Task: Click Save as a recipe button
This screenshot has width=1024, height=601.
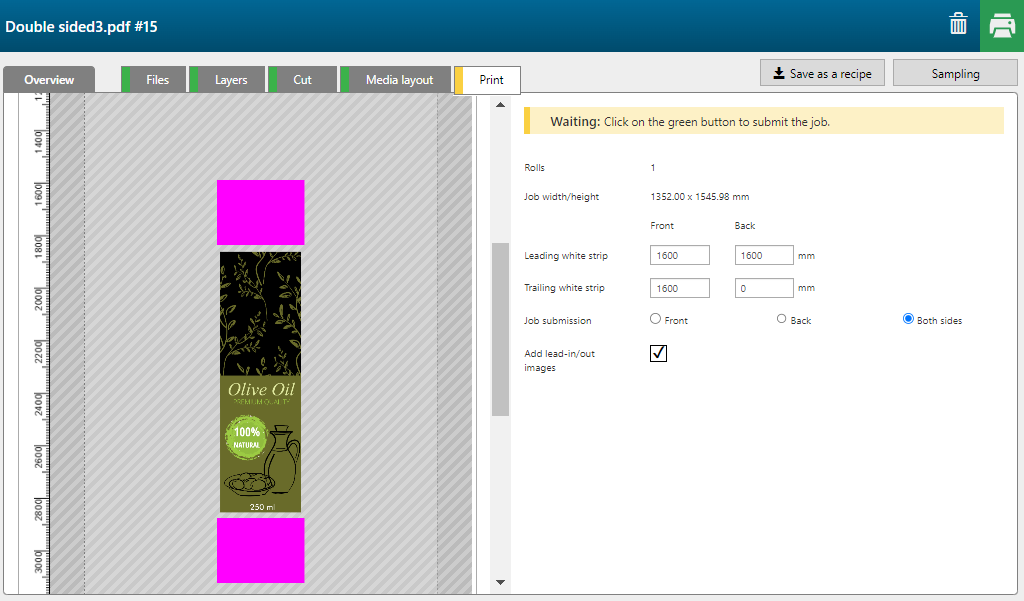Action: (822, 73)
